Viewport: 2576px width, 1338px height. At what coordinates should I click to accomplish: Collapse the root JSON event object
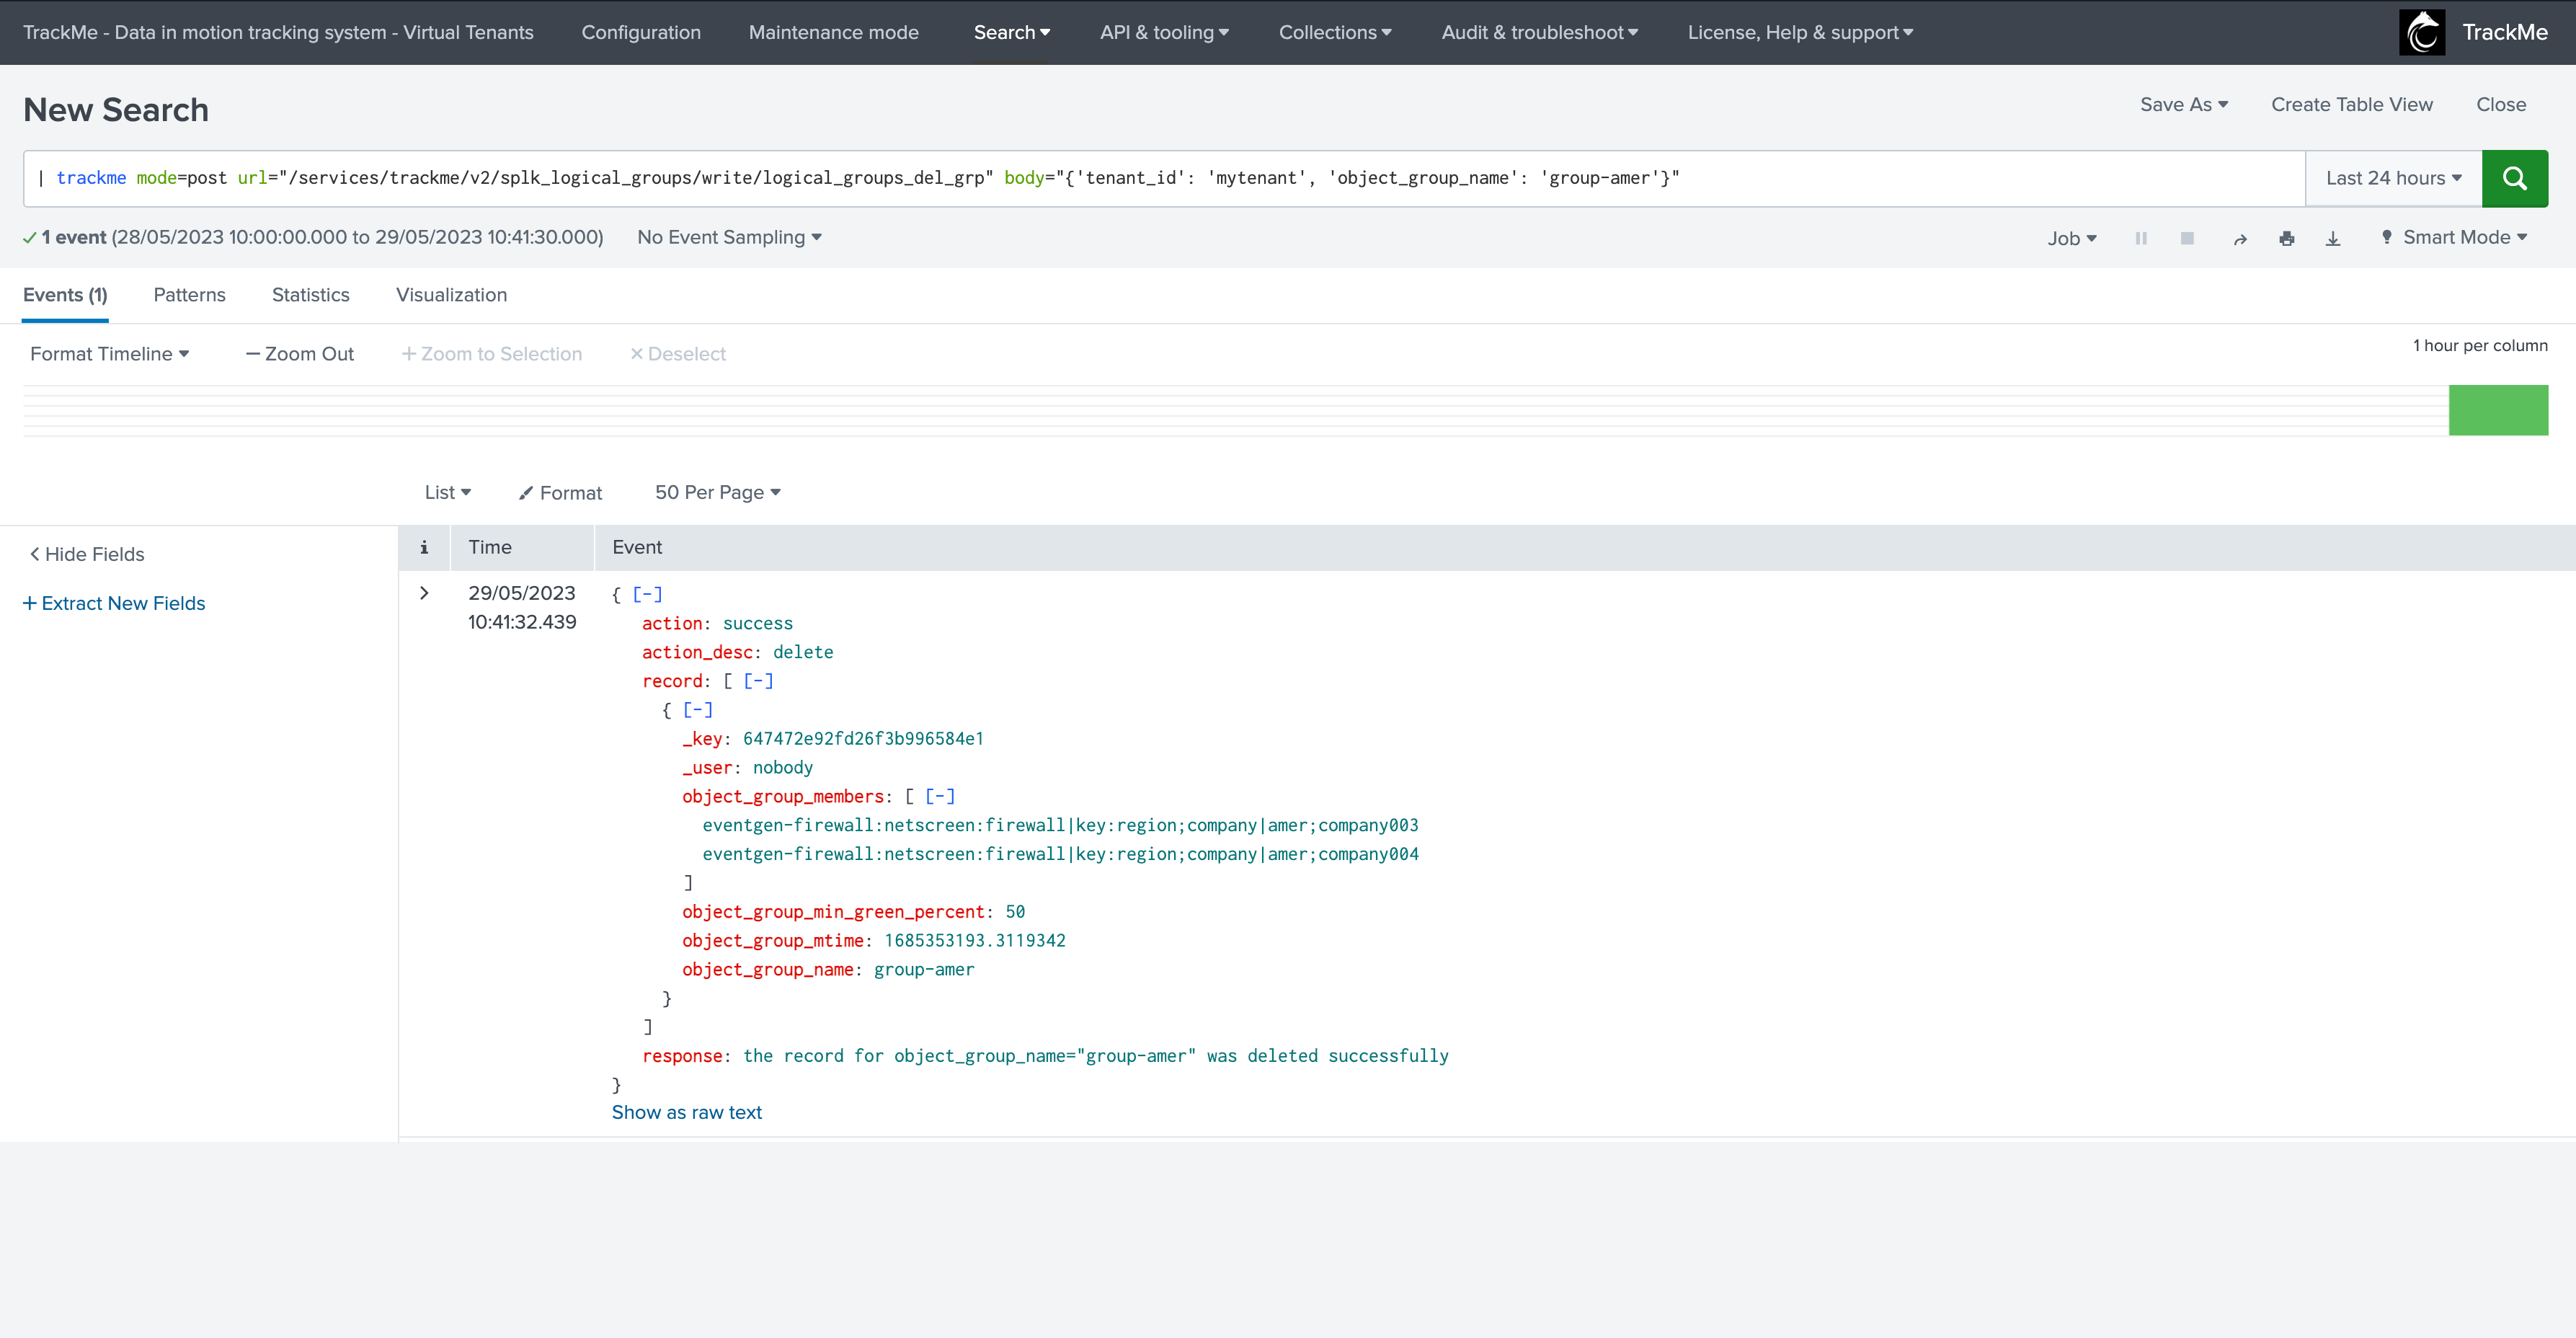click(647, 594)
